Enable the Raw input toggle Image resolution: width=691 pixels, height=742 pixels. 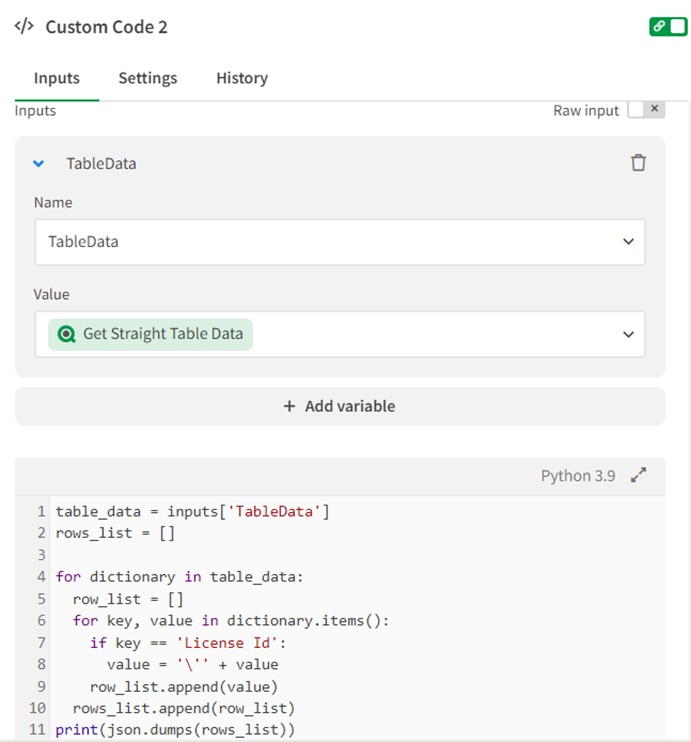click(x=646, y=110)
